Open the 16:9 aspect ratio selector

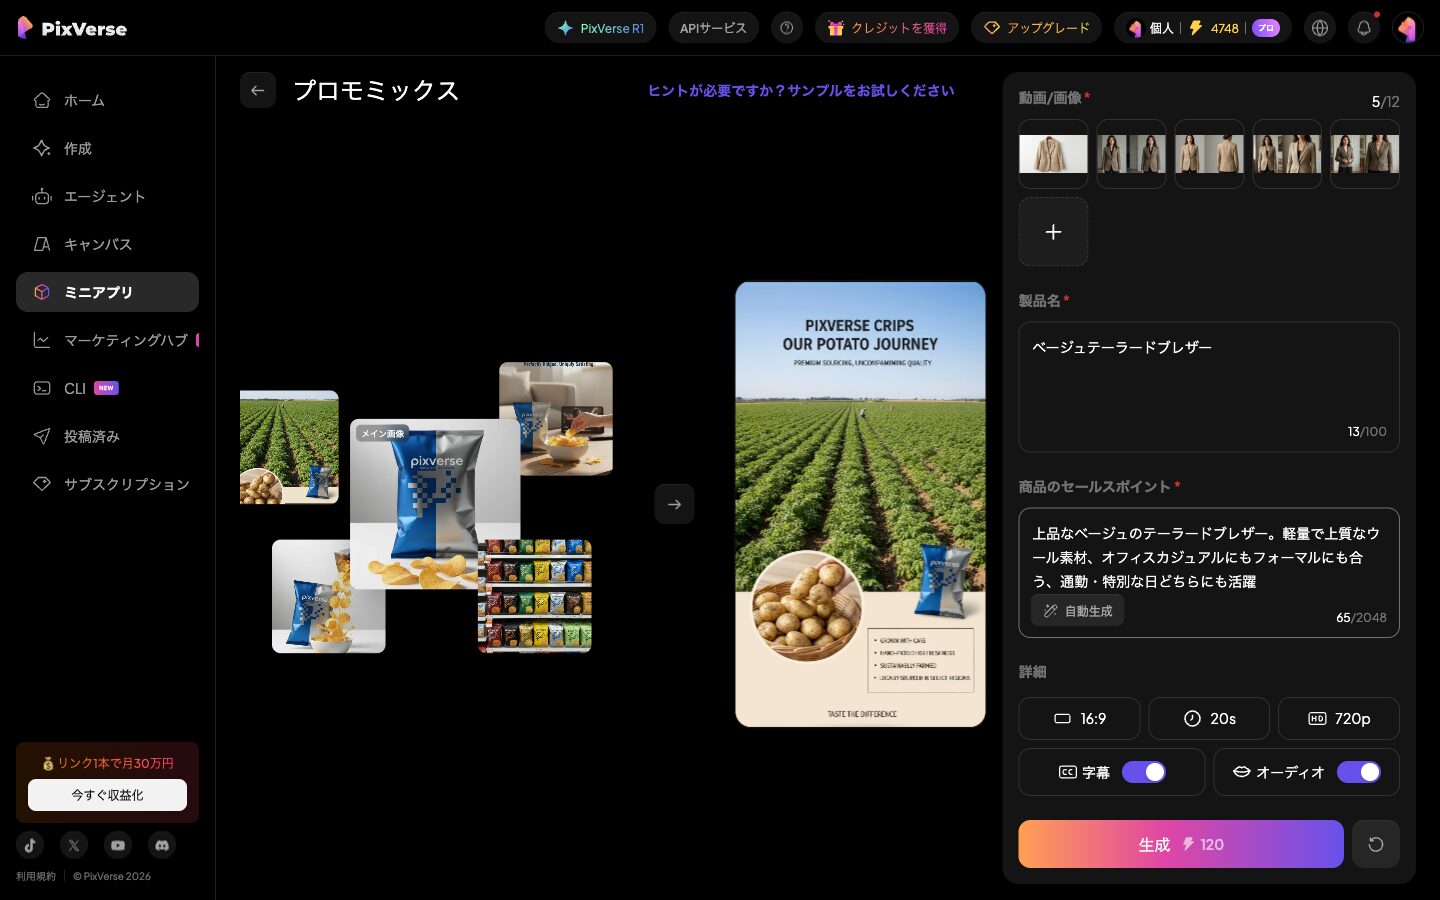pyautogui.click(x=1079, y=718)
